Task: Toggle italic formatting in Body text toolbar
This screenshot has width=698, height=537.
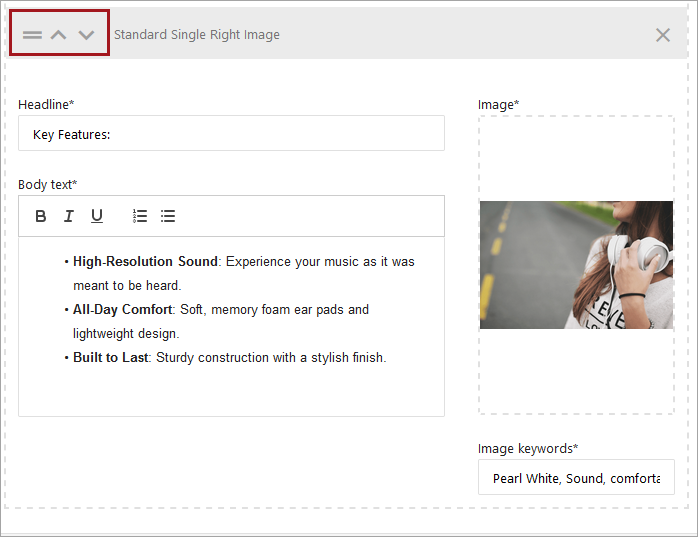Action: (x=69, y=216)
